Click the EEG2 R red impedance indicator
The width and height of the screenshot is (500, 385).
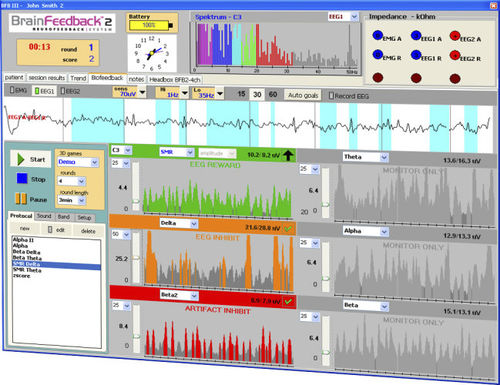(455, 55)
